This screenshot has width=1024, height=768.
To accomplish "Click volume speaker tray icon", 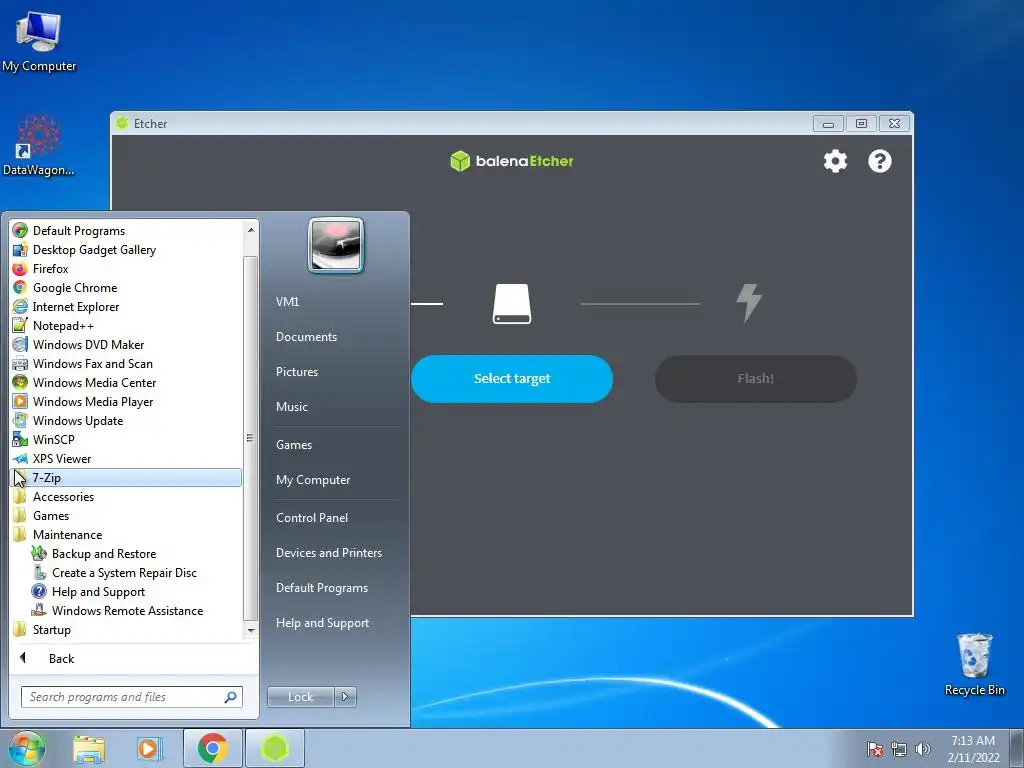I will 923,749.
